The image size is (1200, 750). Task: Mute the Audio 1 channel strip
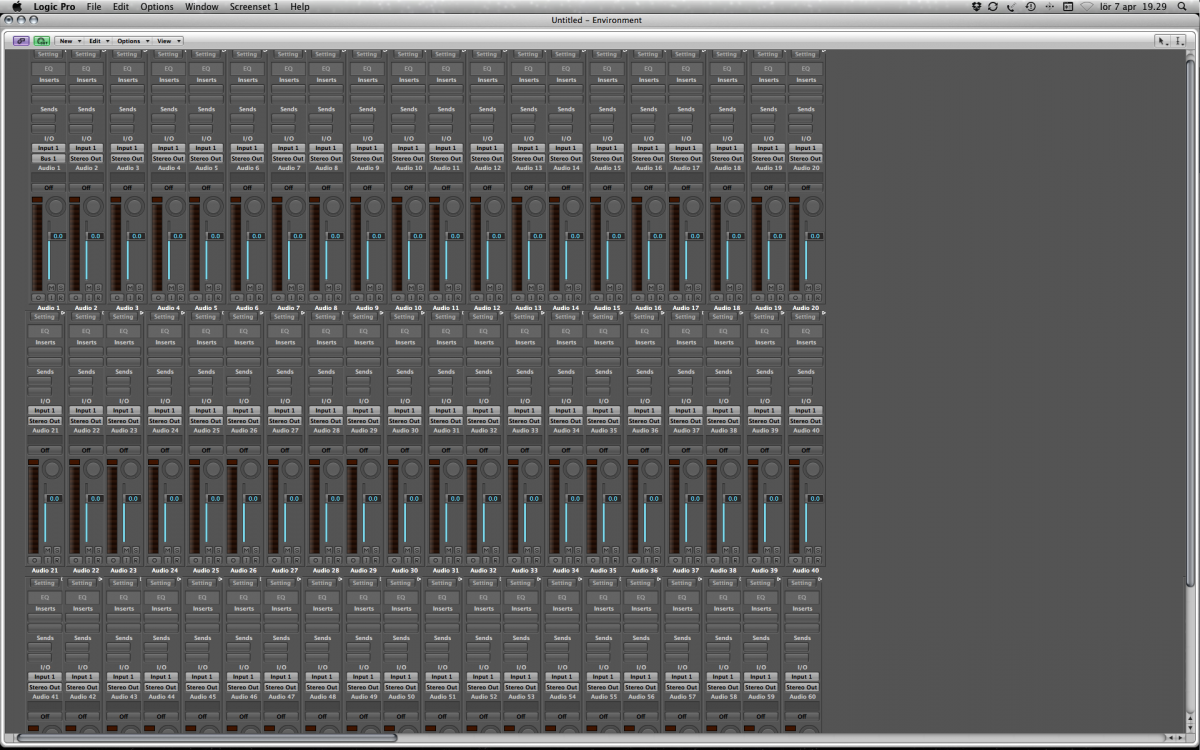(x=51, y=286)
